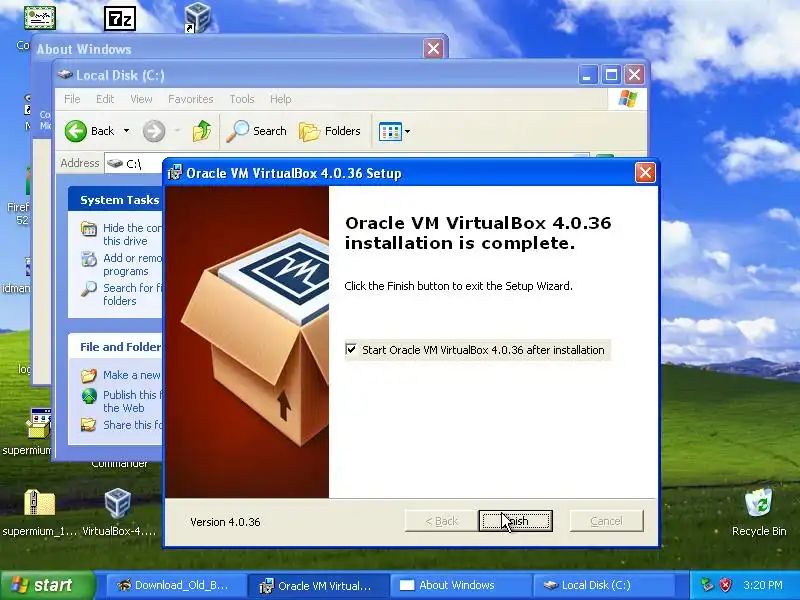The height and width of the screenshot is (600, 800).
Task: Open Favorites menu in Local Disk window
Action: click(x=190, y=99)
